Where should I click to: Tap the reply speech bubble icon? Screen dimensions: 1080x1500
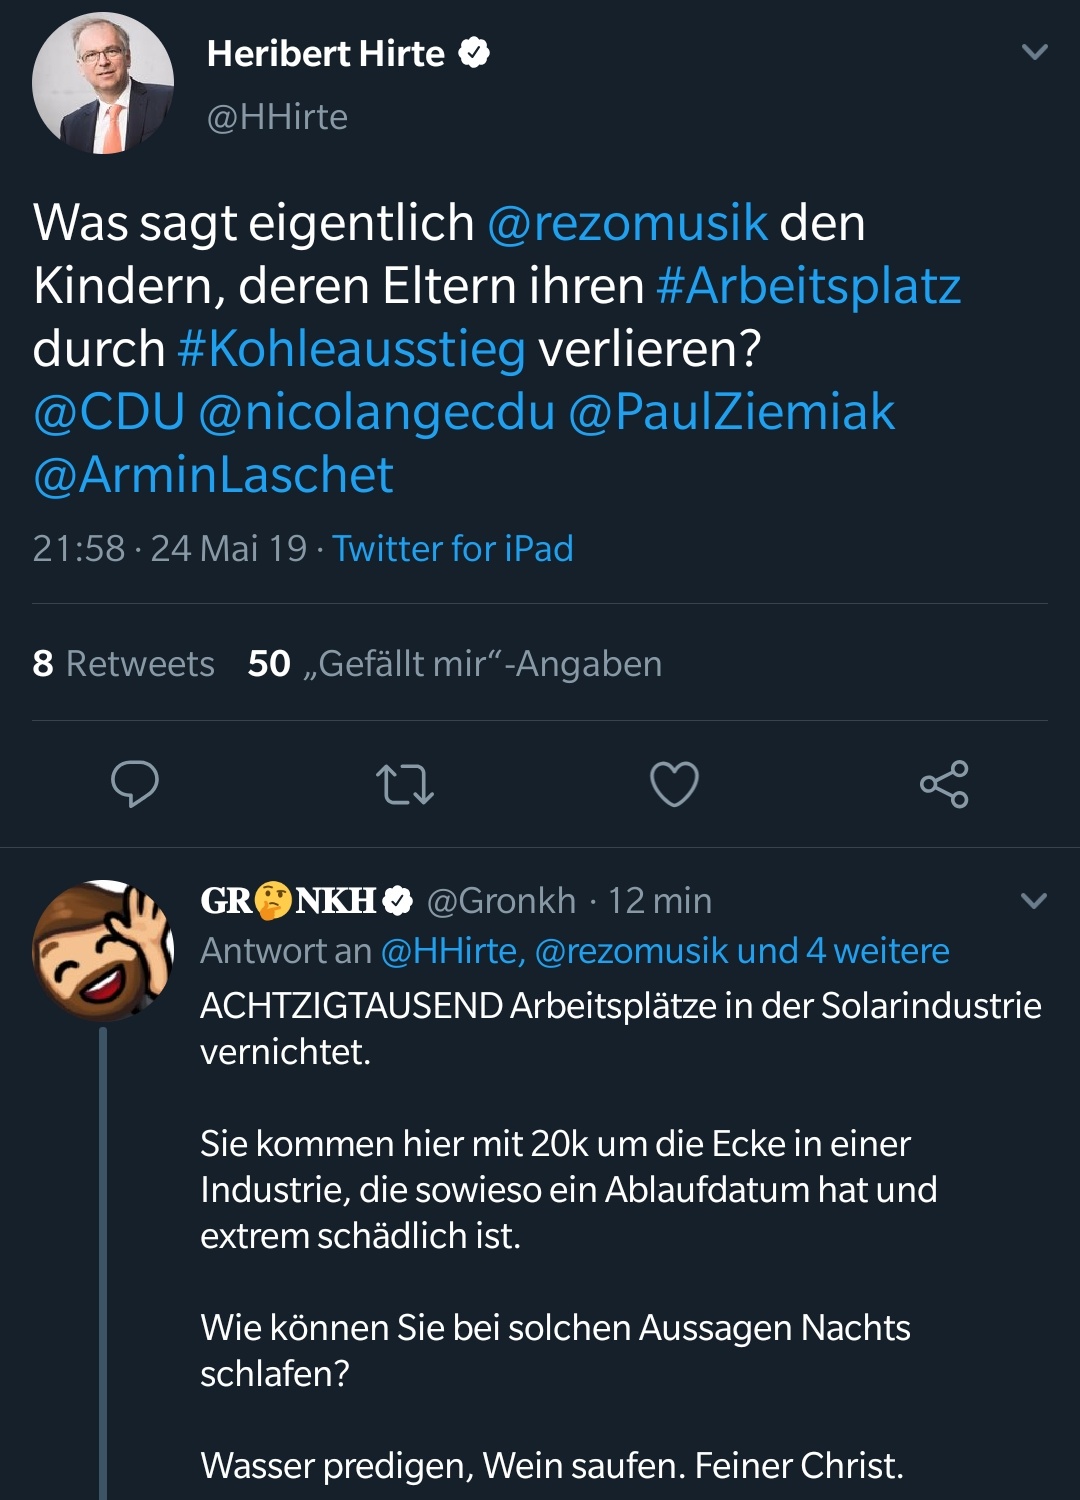135,783
